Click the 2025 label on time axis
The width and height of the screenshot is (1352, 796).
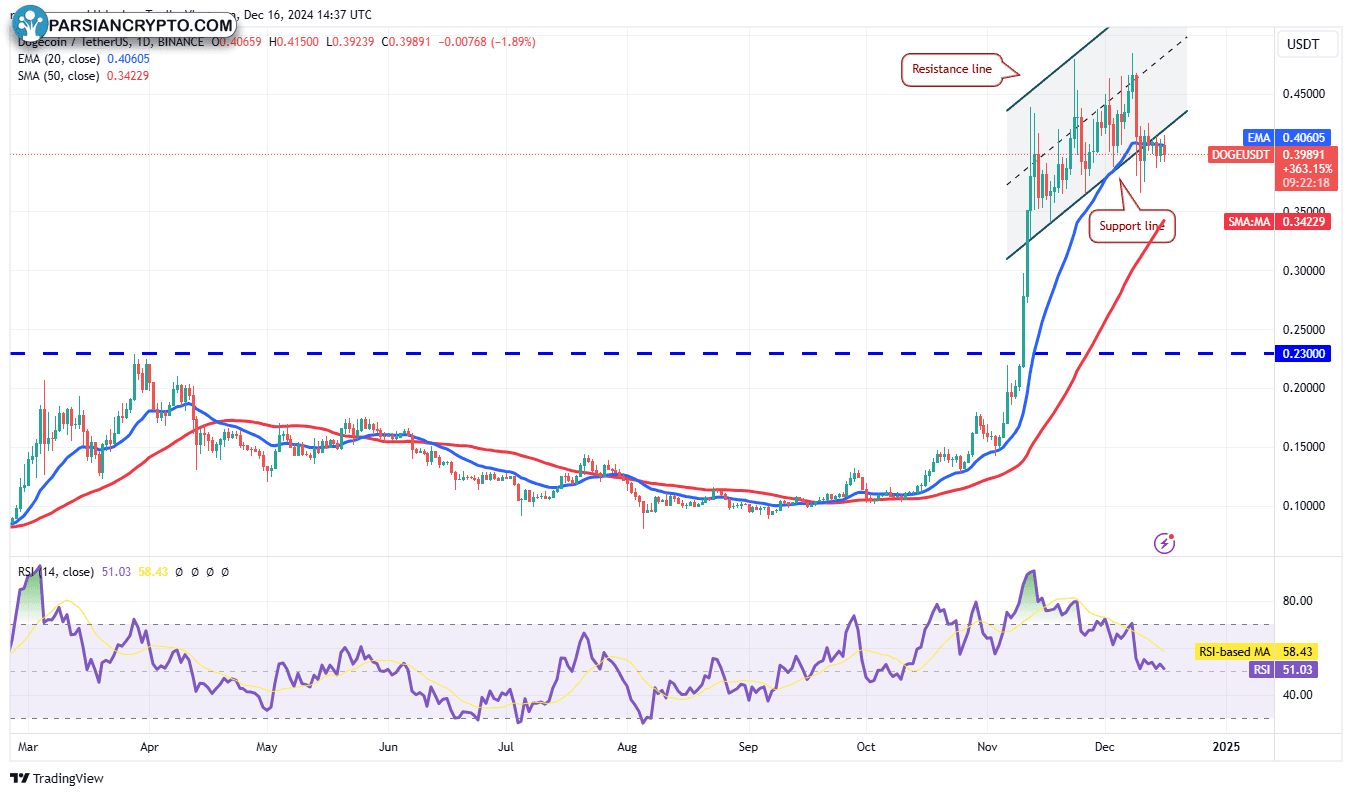click(x=1226, y=747)
